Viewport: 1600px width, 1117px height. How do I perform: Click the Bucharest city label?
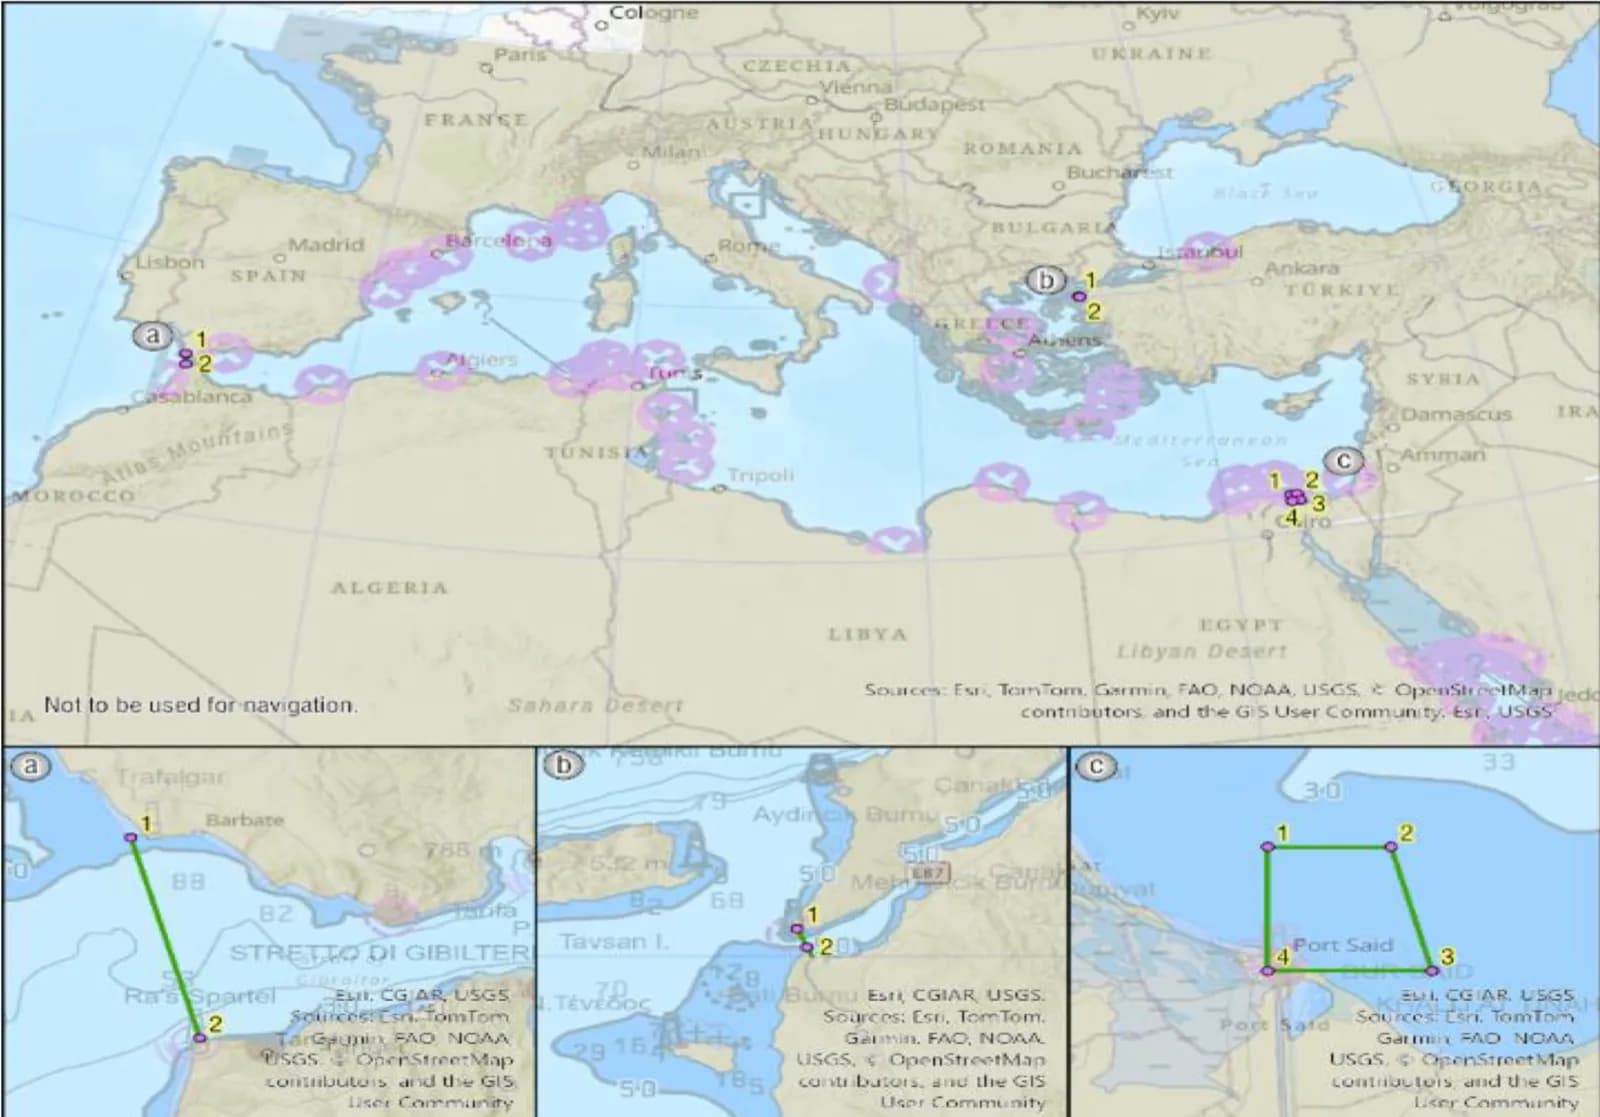tap(1119, 172)
